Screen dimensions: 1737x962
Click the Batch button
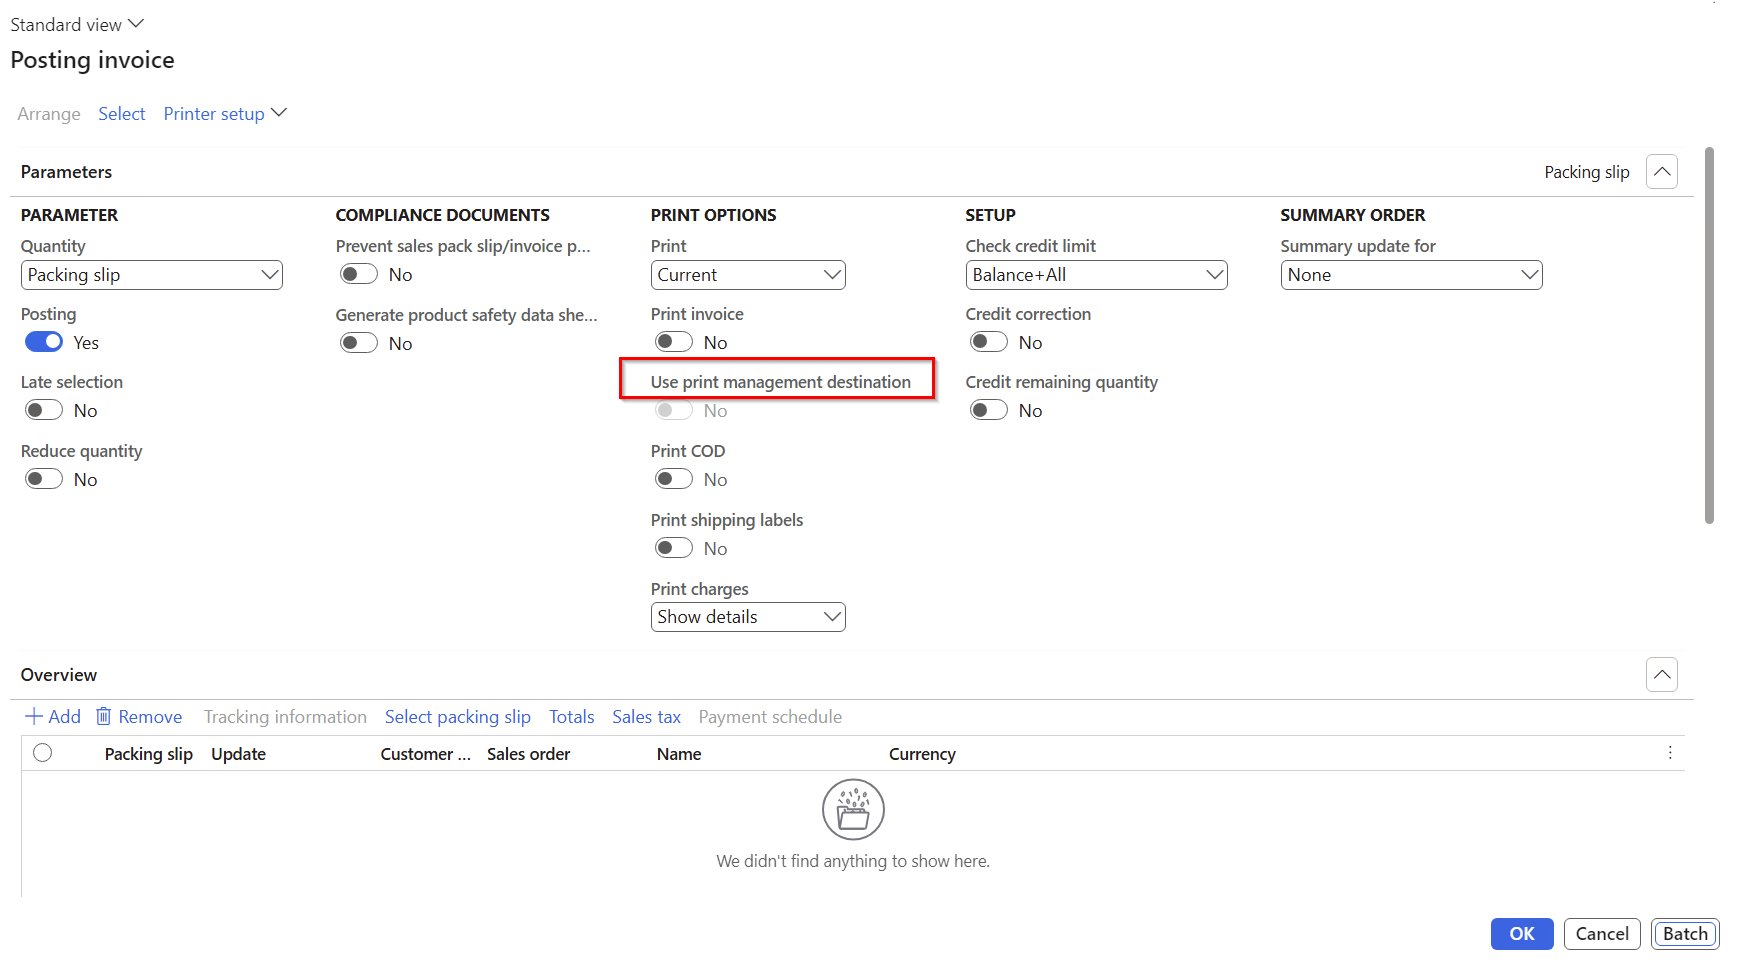[1684, 934]
